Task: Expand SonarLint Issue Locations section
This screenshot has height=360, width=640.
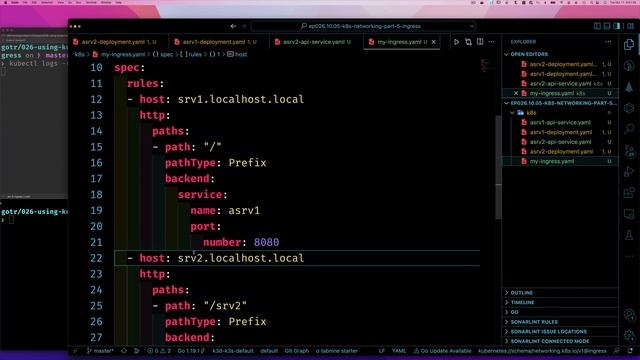Action: coord(560,331)
